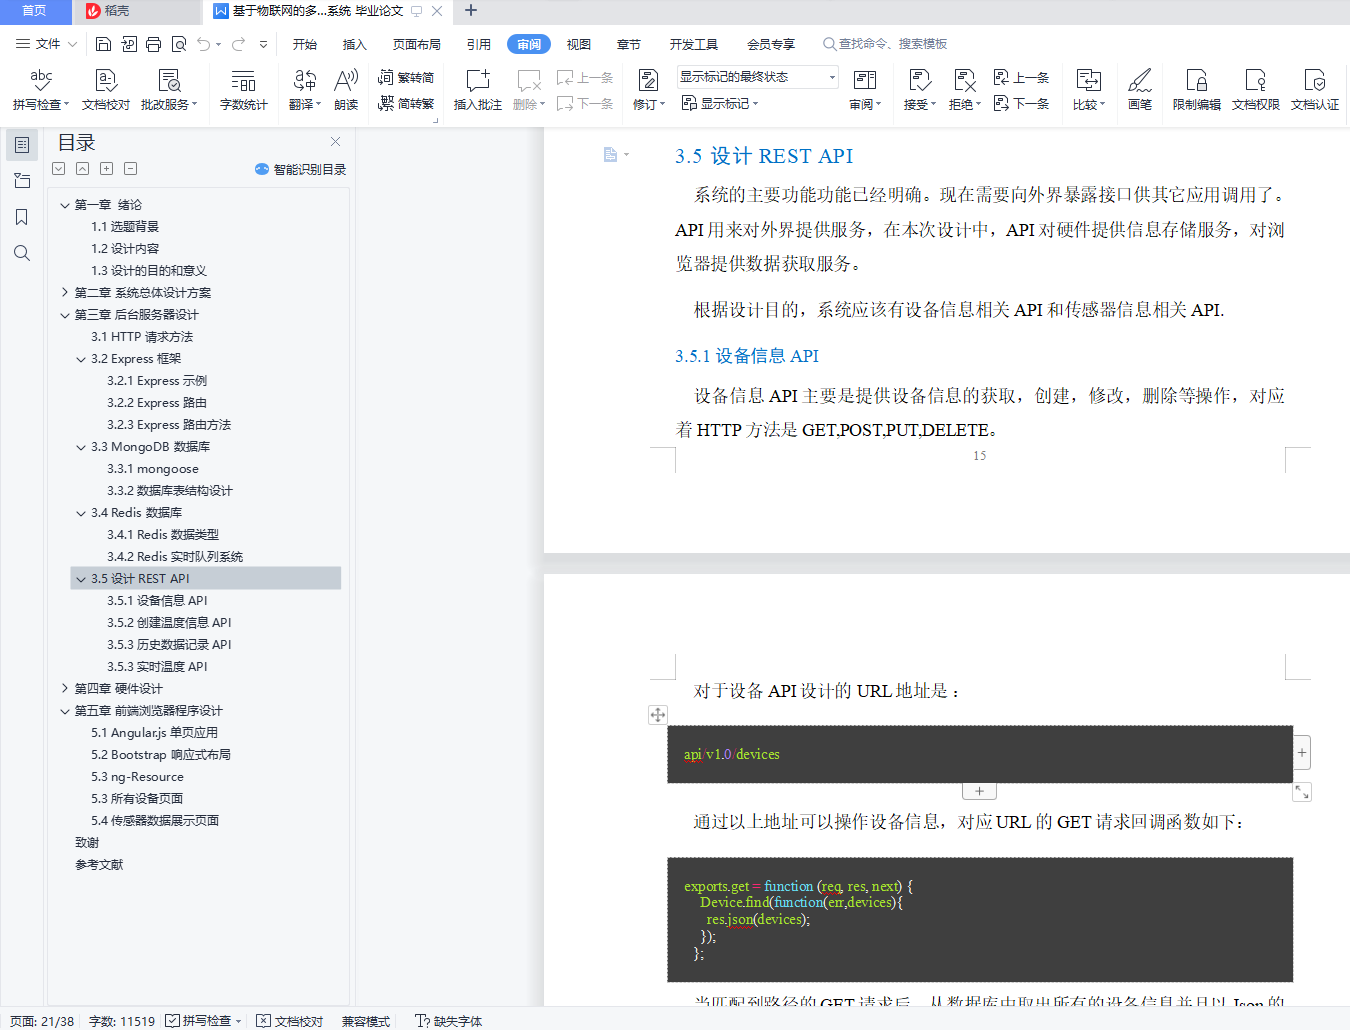
Task: Click 字数: 11519 in the status bar
Action: tap(122, 1021)
